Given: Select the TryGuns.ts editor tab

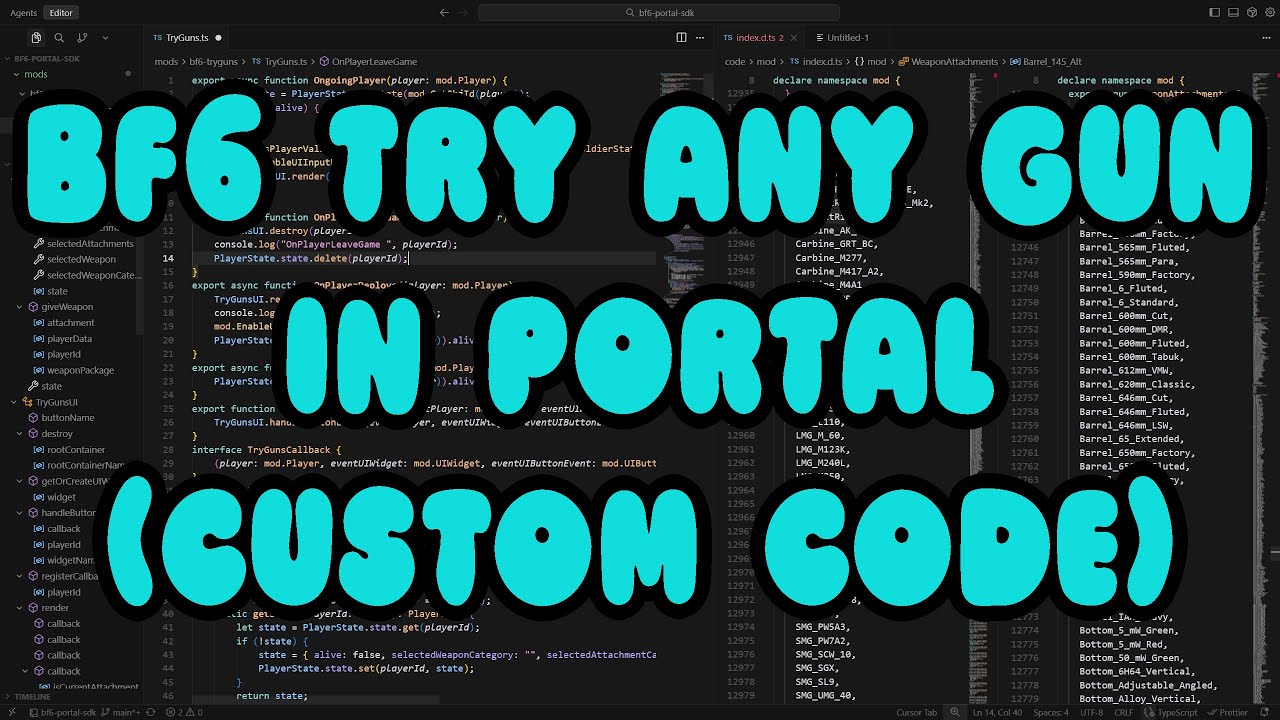Looking at the screenshot, I should [187, 38].
